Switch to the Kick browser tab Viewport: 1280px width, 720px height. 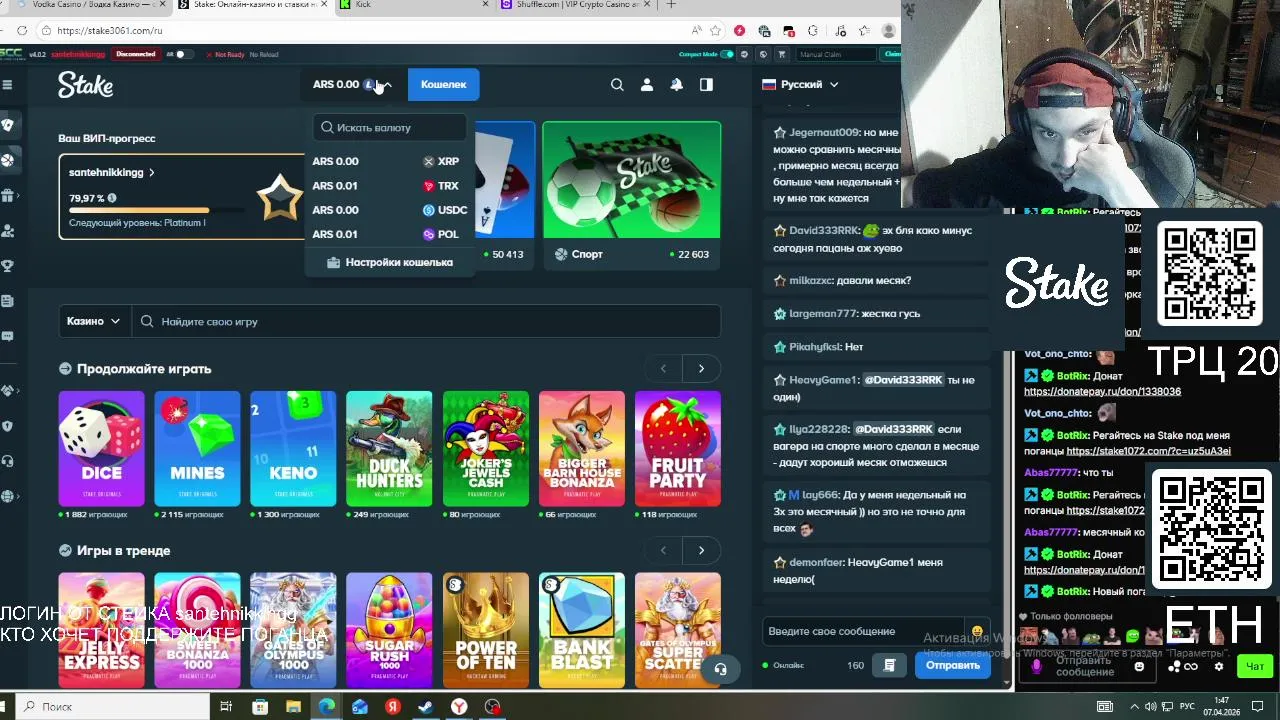(x=410, y=5)
